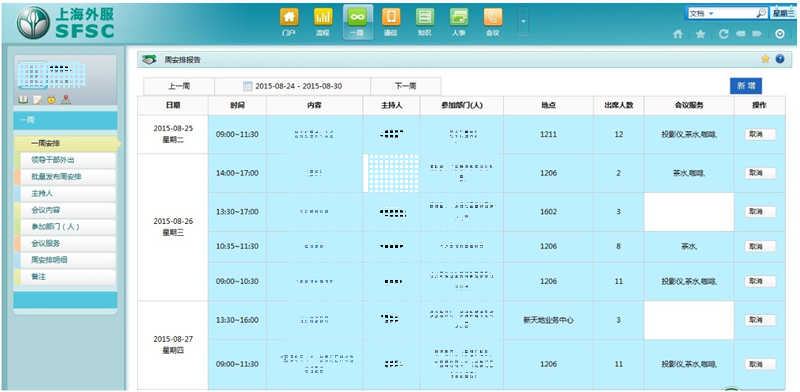The image size is (800, 392).
Task: Click the 出席人数 column header
Action: coord(618,105)
